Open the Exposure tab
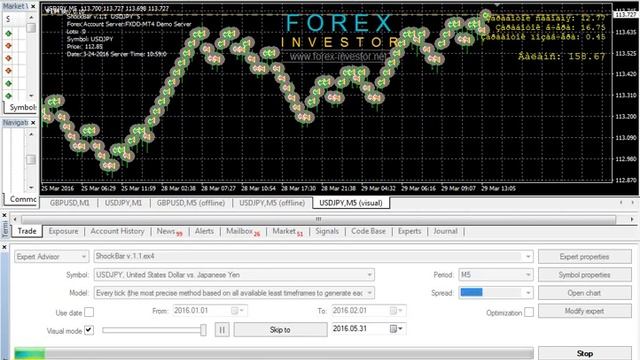The width and height of the screenshot is (640, 360). pyautogui.click(x=63, y=231)
